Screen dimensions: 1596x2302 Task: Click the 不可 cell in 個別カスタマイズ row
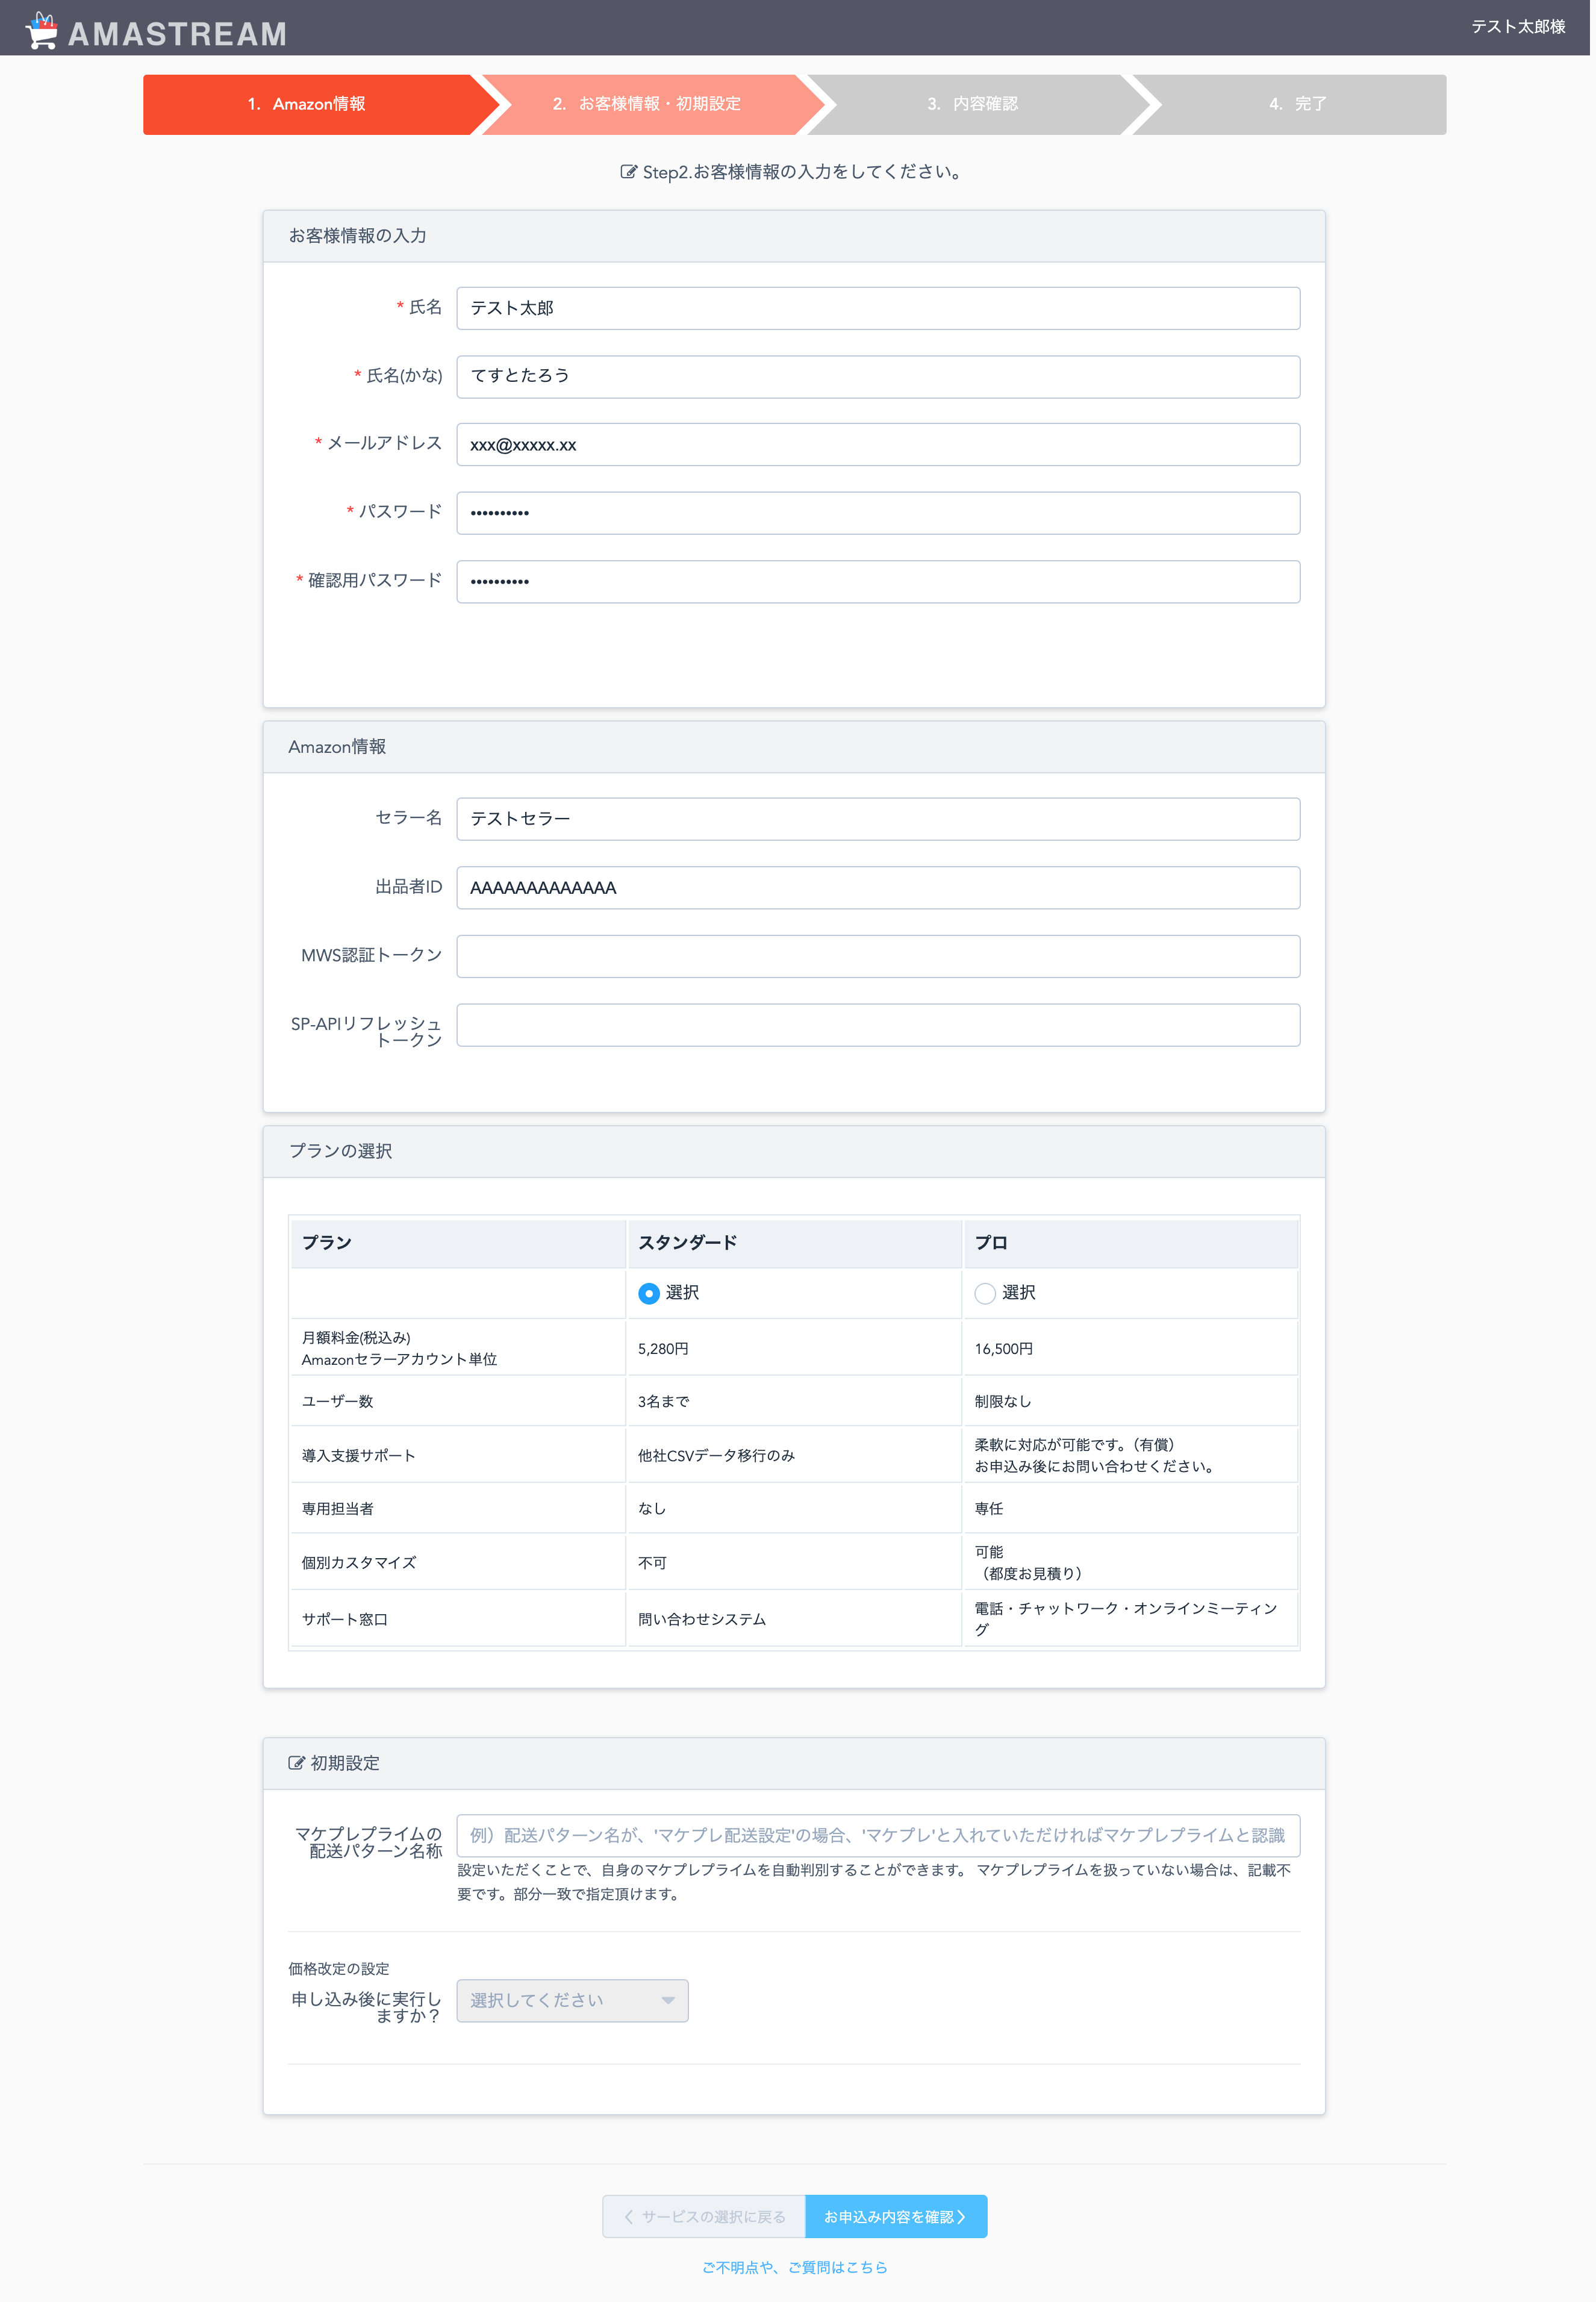point(794,1562)
